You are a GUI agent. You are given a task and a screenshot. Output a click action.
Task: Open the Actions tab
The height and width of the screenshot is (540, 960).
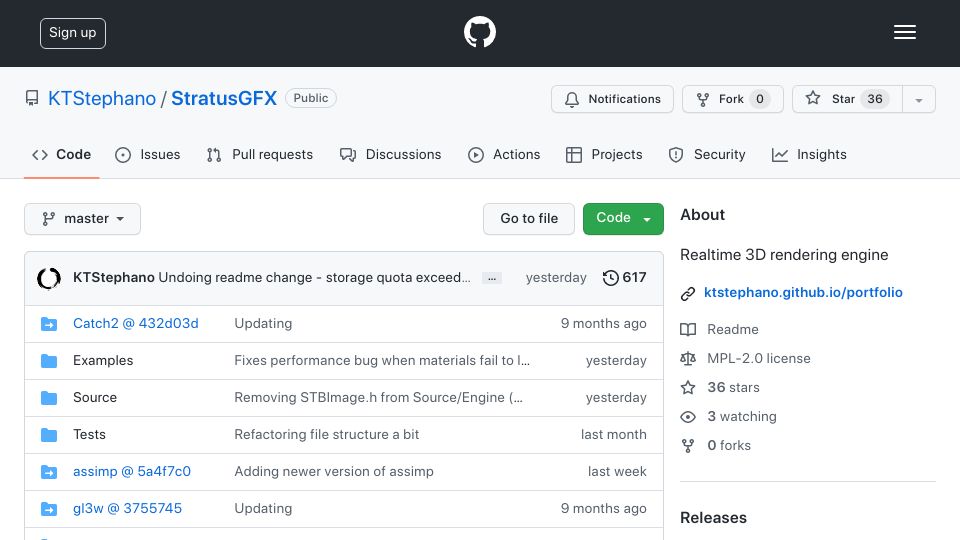click(x=504, y=155)
